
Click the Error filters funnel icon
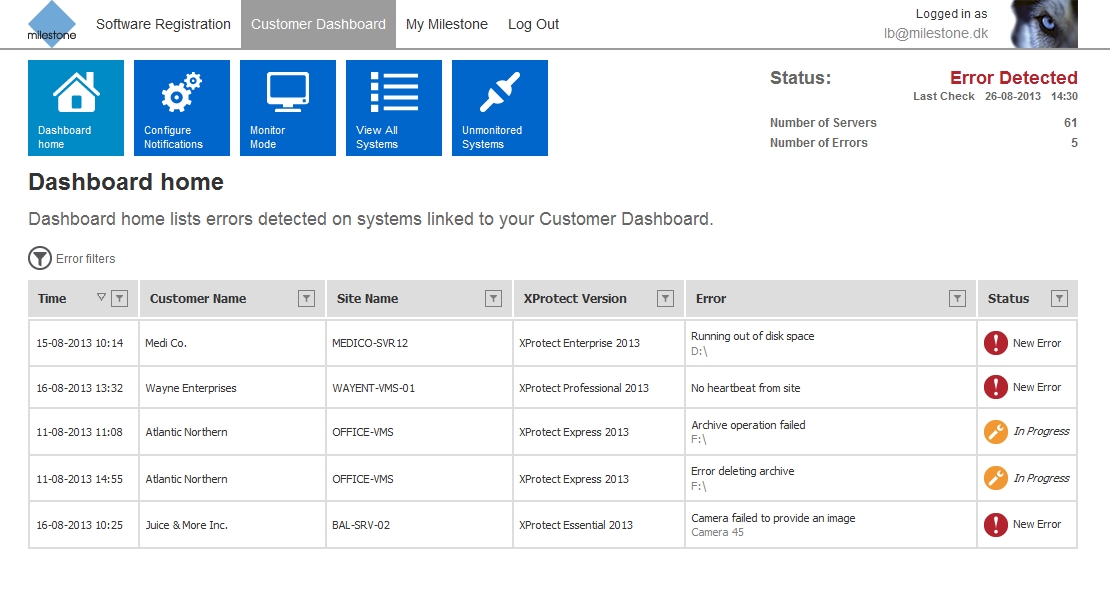tap(40, 258)
